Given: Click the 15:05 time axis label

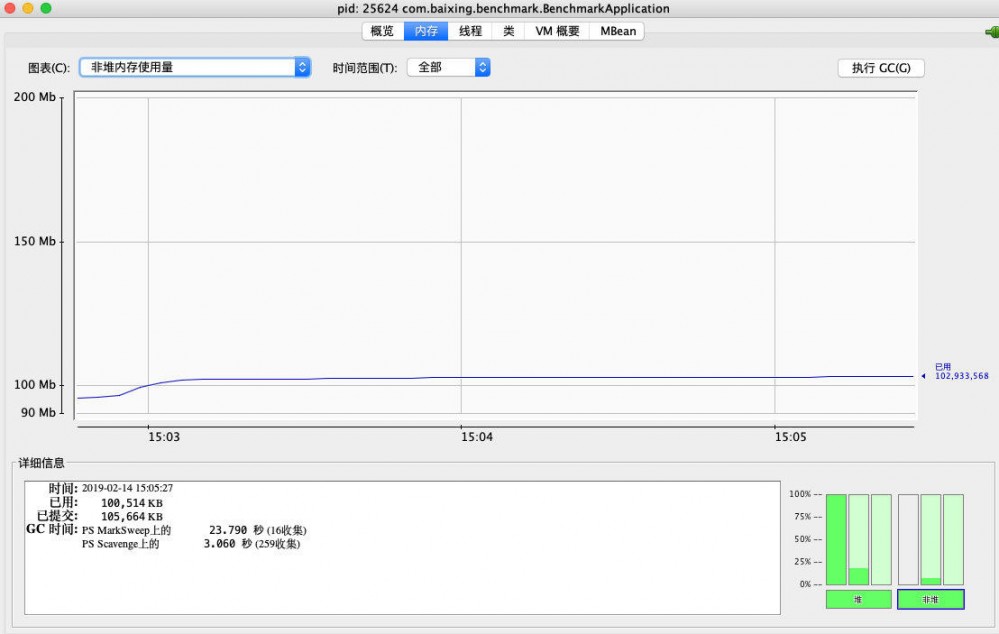Looking at the screenshot, I should click(790, 437).
